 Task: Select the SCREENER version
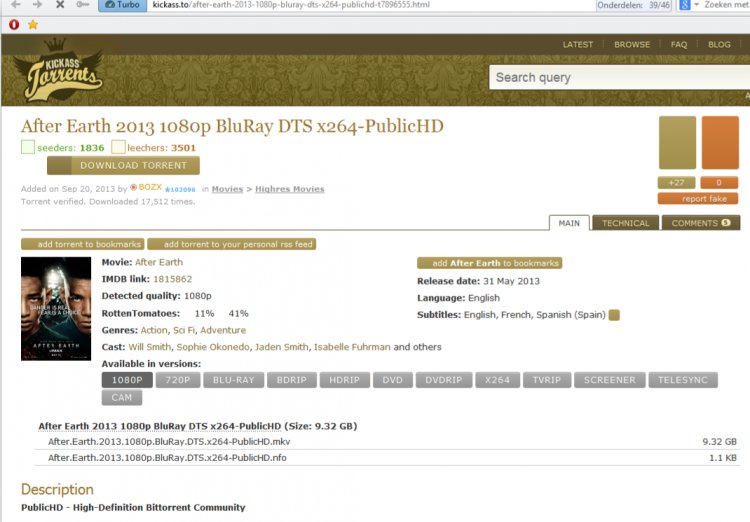pos(610,380)
